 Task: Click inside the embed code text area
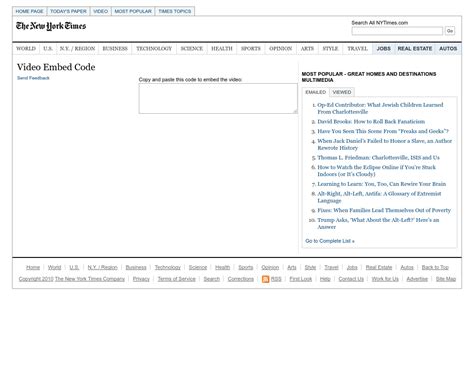218,99
